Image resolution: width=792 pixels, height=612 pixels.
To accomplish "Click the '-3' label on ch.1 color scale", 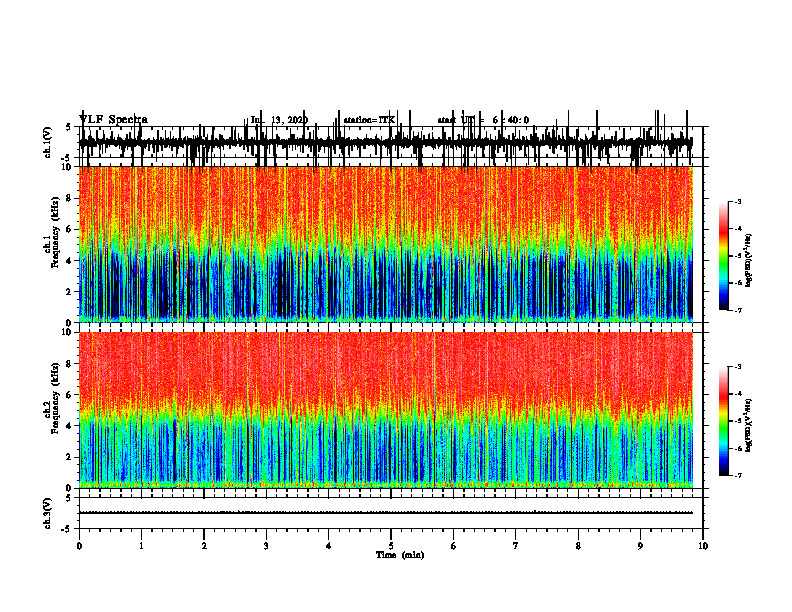I will pos(737,201).
